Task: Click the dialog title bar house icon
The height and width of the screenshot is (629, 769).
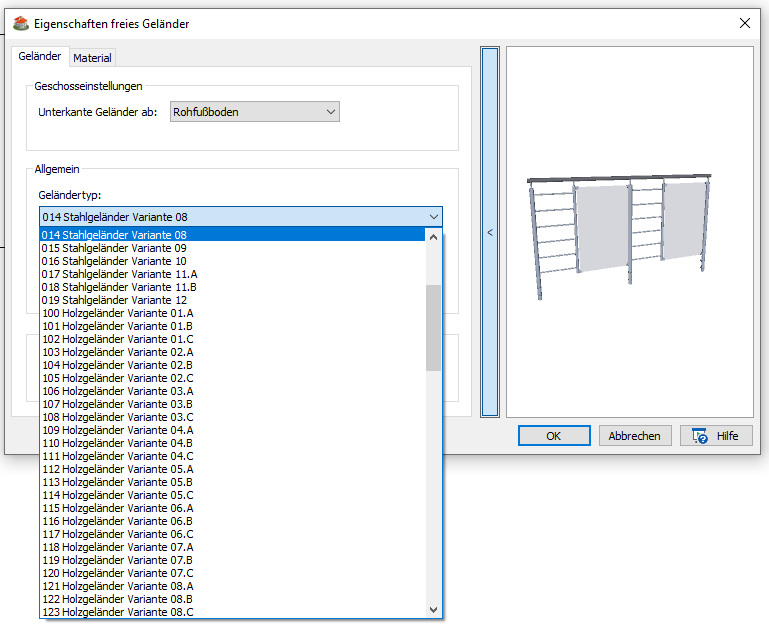Action: (x=20, y=23)
